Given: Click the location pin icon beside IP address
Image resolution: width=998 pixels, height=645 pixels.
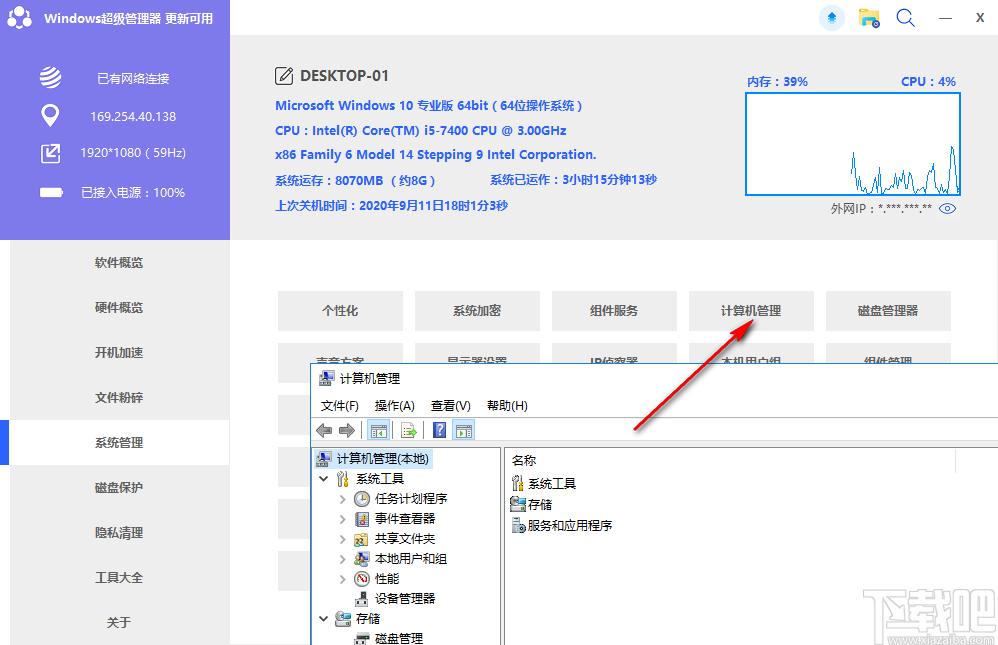Looking at the screenshot, I should pos(50,116).
